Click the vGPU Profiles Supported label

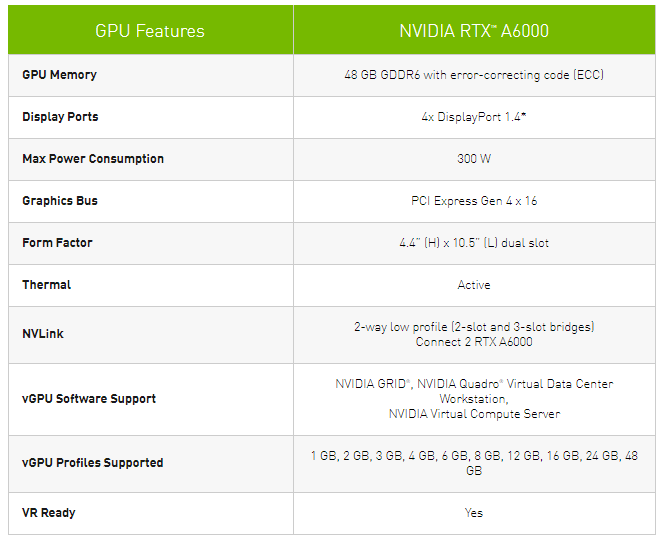(92, 463)
